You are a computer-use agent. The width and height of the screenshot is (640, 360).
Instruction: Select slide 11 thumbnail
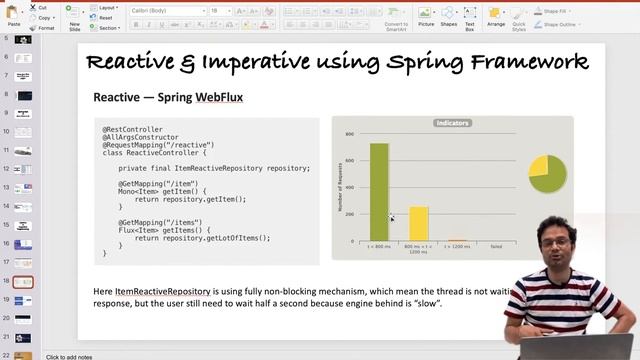click(x=23, y=151)
